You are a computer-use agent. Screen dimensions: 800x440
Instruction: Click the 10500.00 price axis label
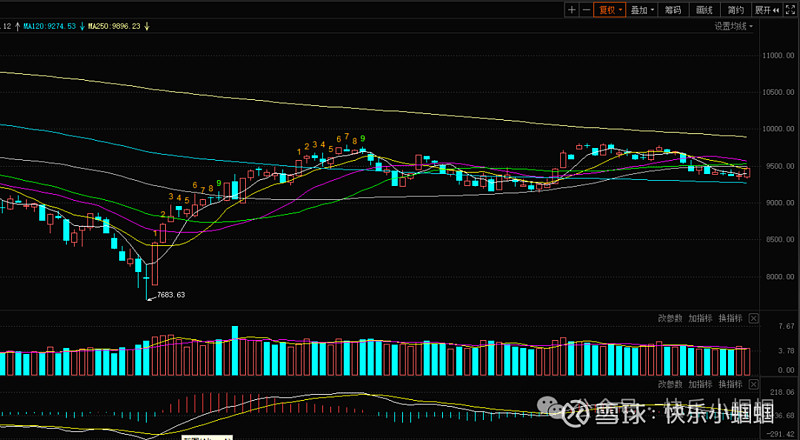click(778, 92)
